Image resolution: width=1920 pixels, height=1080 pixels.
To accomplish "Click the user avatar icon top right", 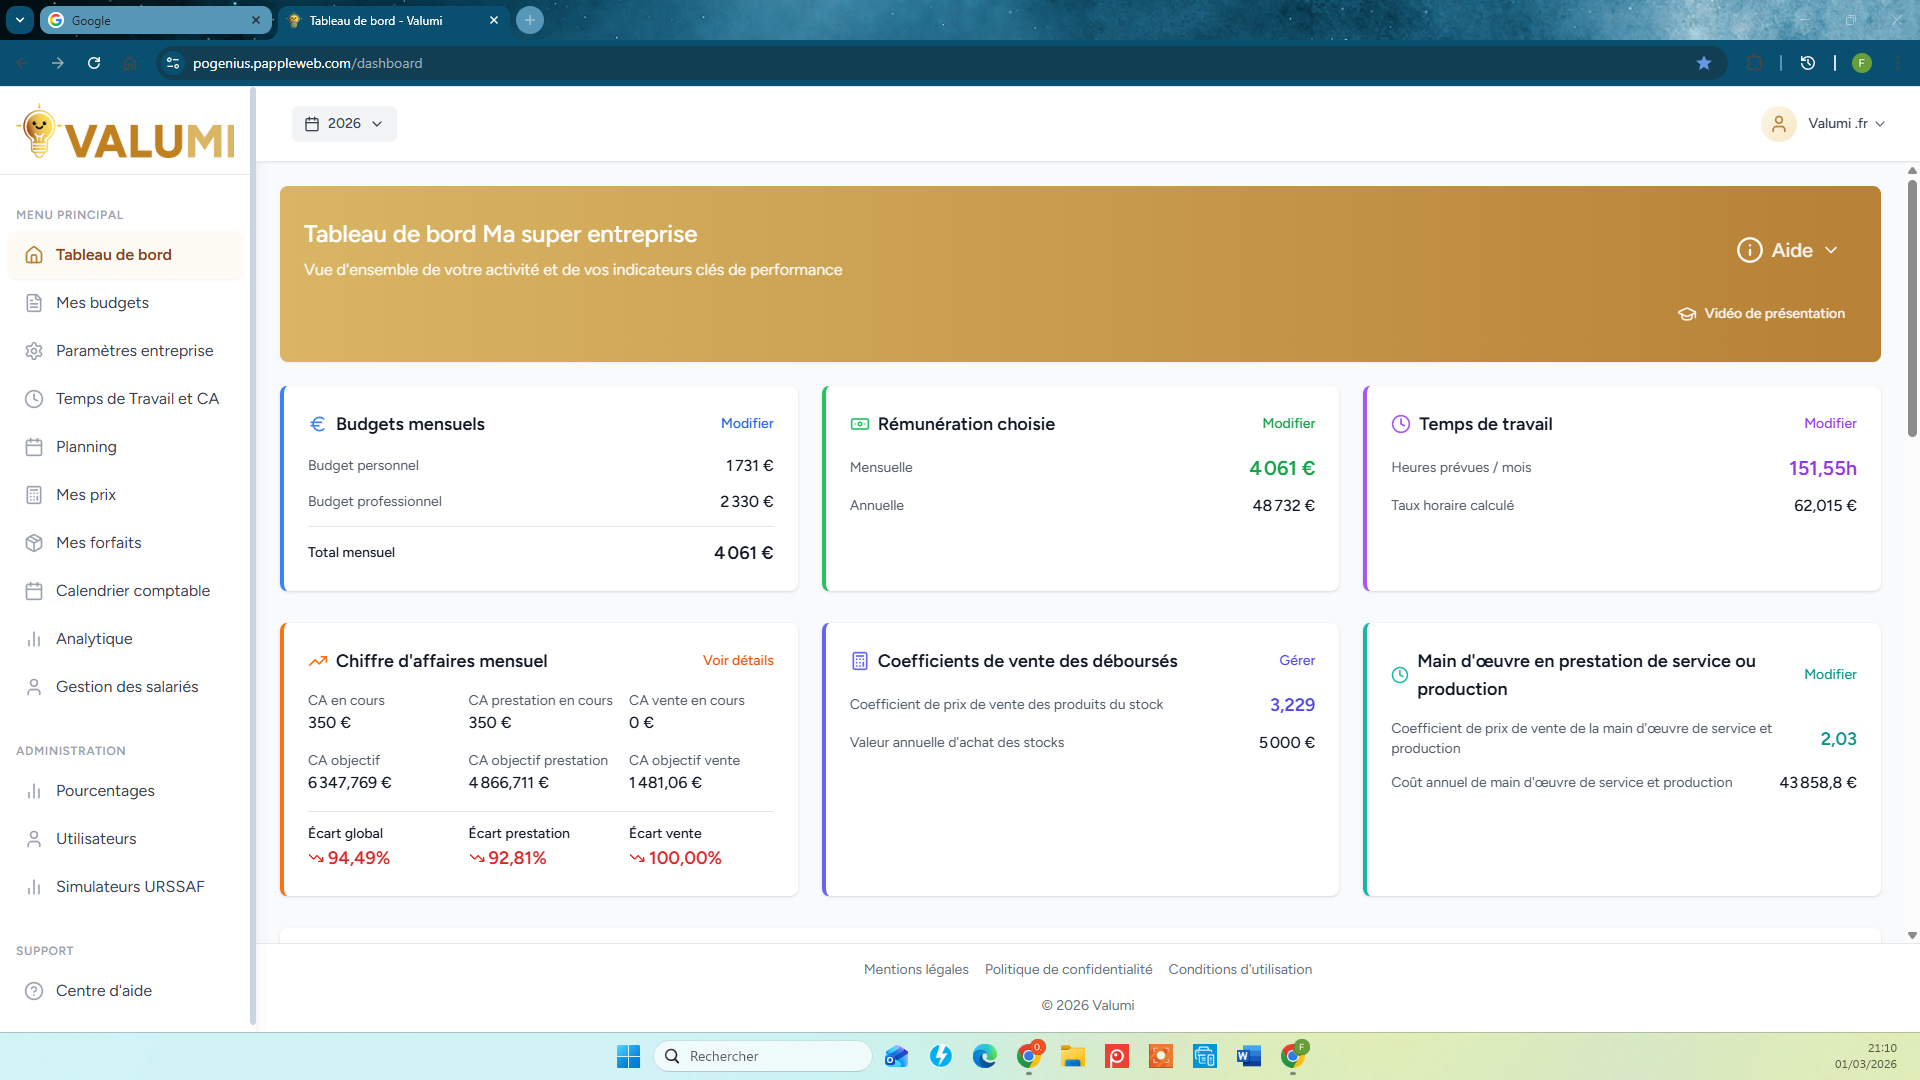I will pyautogui.click(x=1778, y=124).
